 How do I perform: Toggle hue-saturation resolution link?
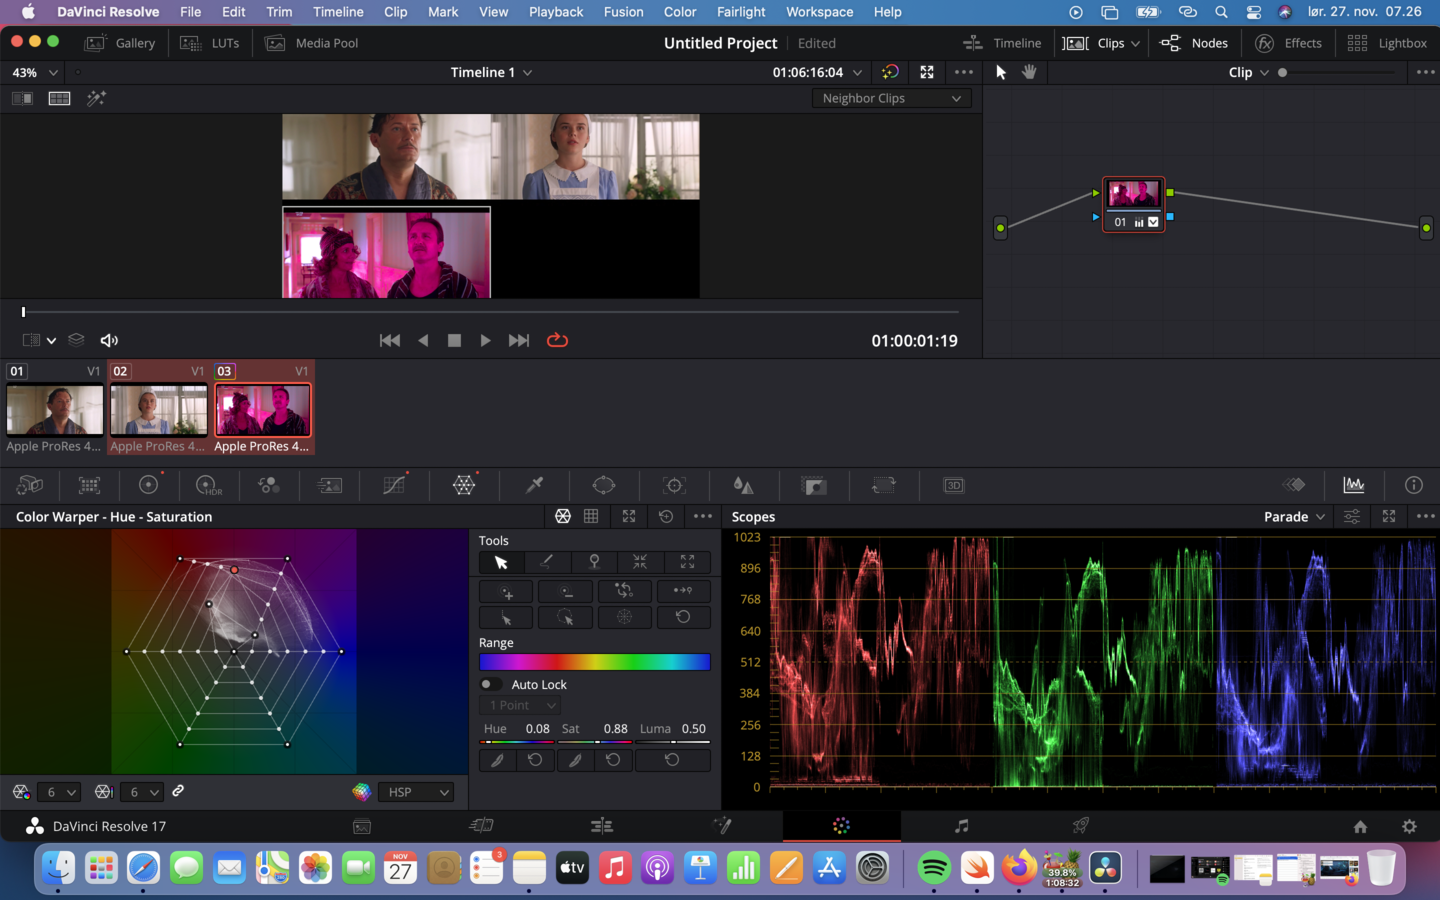[x=178, y=791]
